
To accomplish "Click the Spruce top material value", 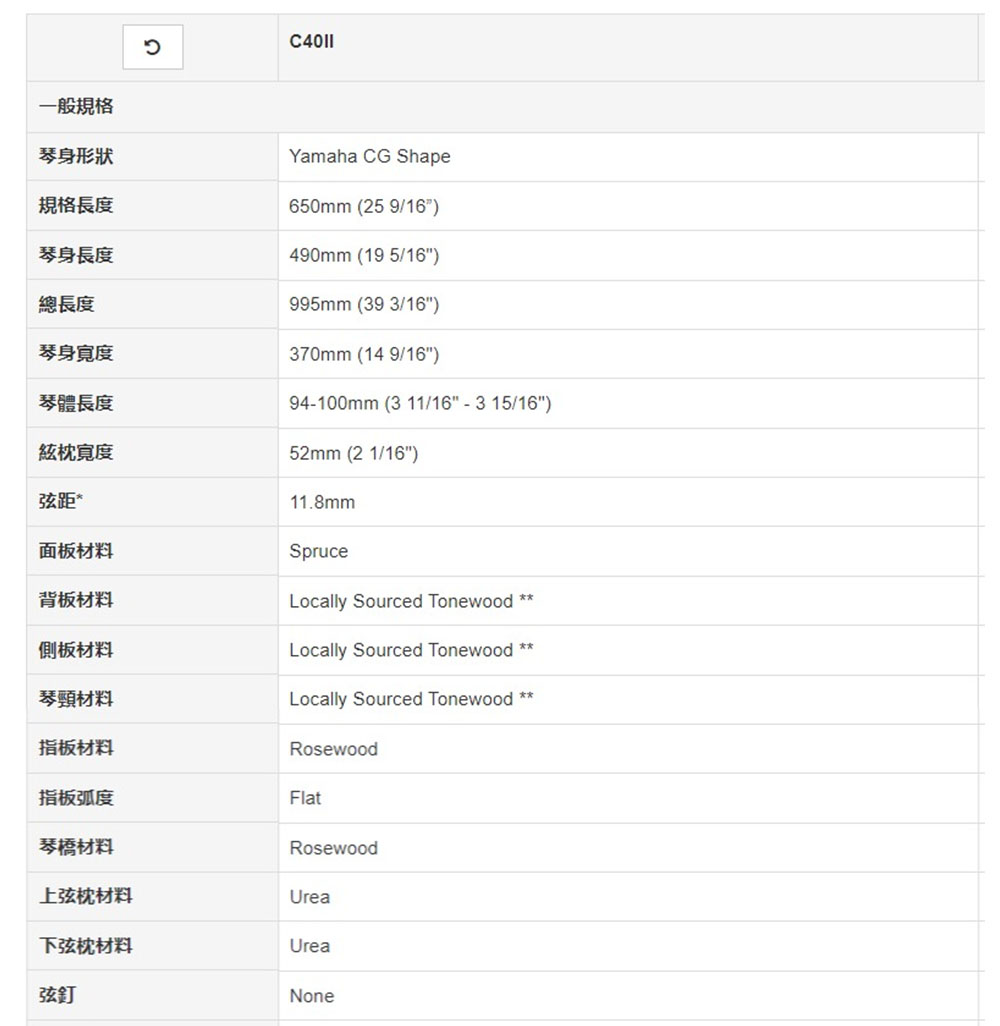I will coord(318,551).
